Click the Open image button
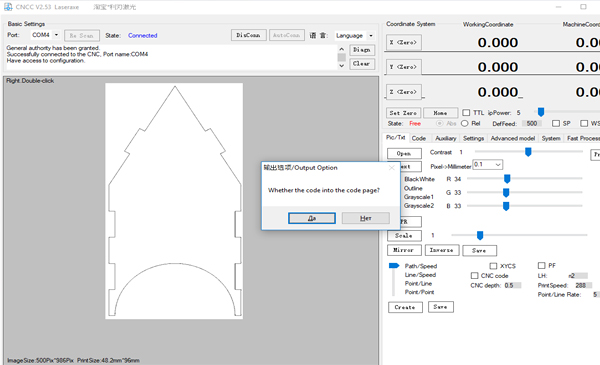This screenshot has height=365, width=600. 404,153
